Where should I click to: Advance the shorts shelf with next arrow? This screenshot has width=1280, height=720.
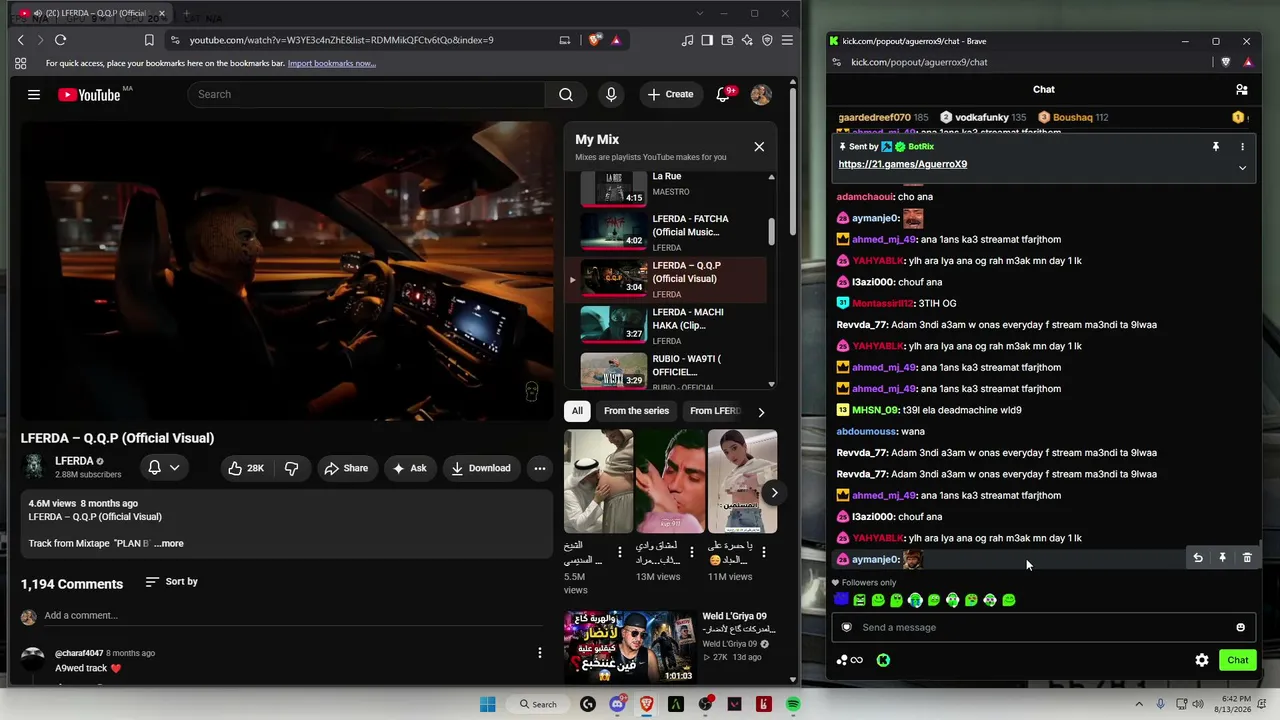pos(774,492)
